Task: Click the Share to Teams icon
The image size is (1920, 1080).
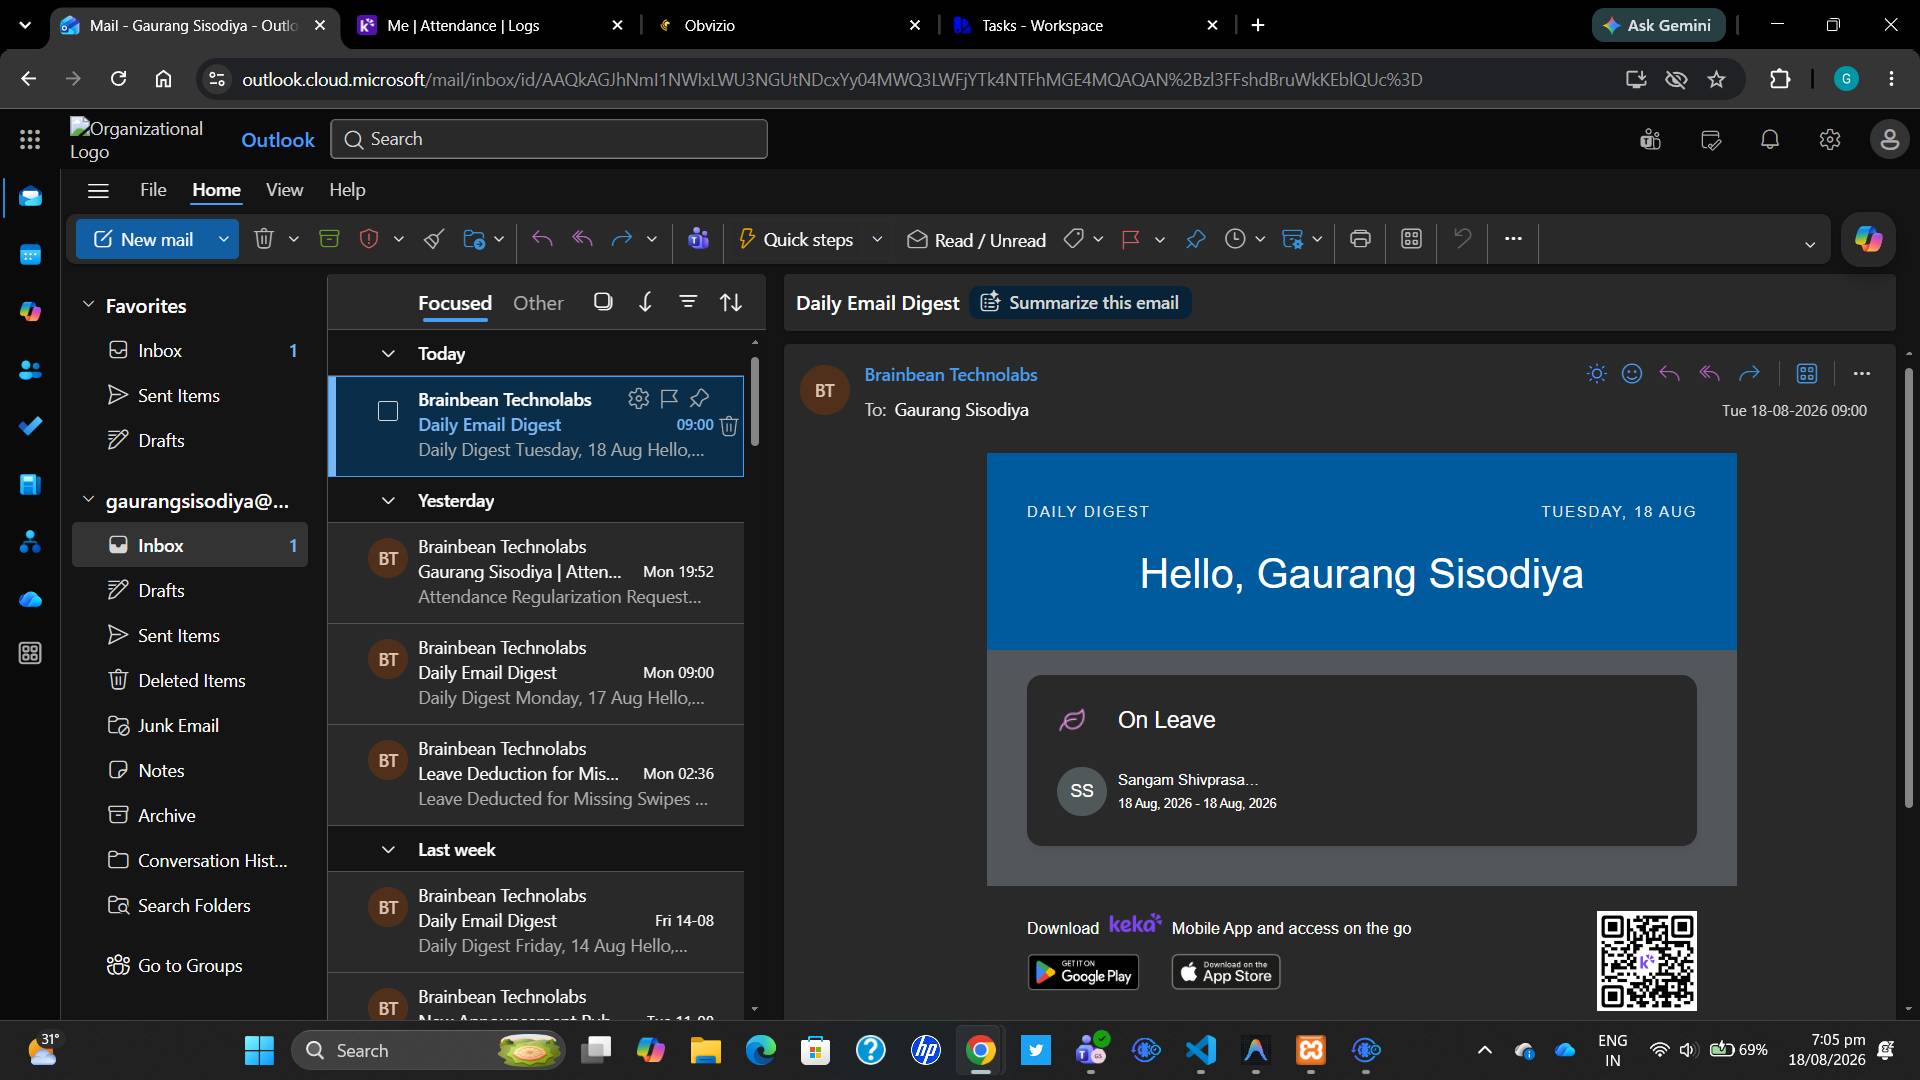Action: (698, 239)
